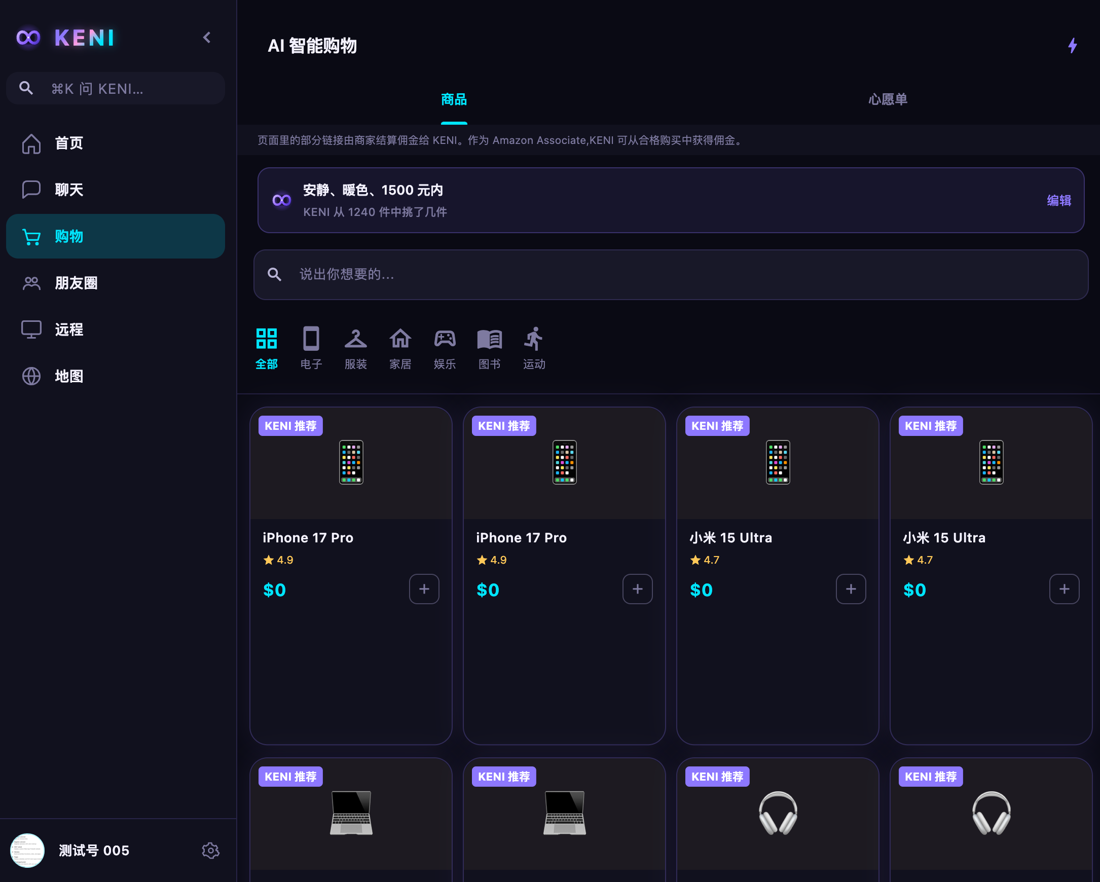The image size is (1100, 882).
Task: Open the last 小米 15 Ultra product image
Action: point(991,463)
